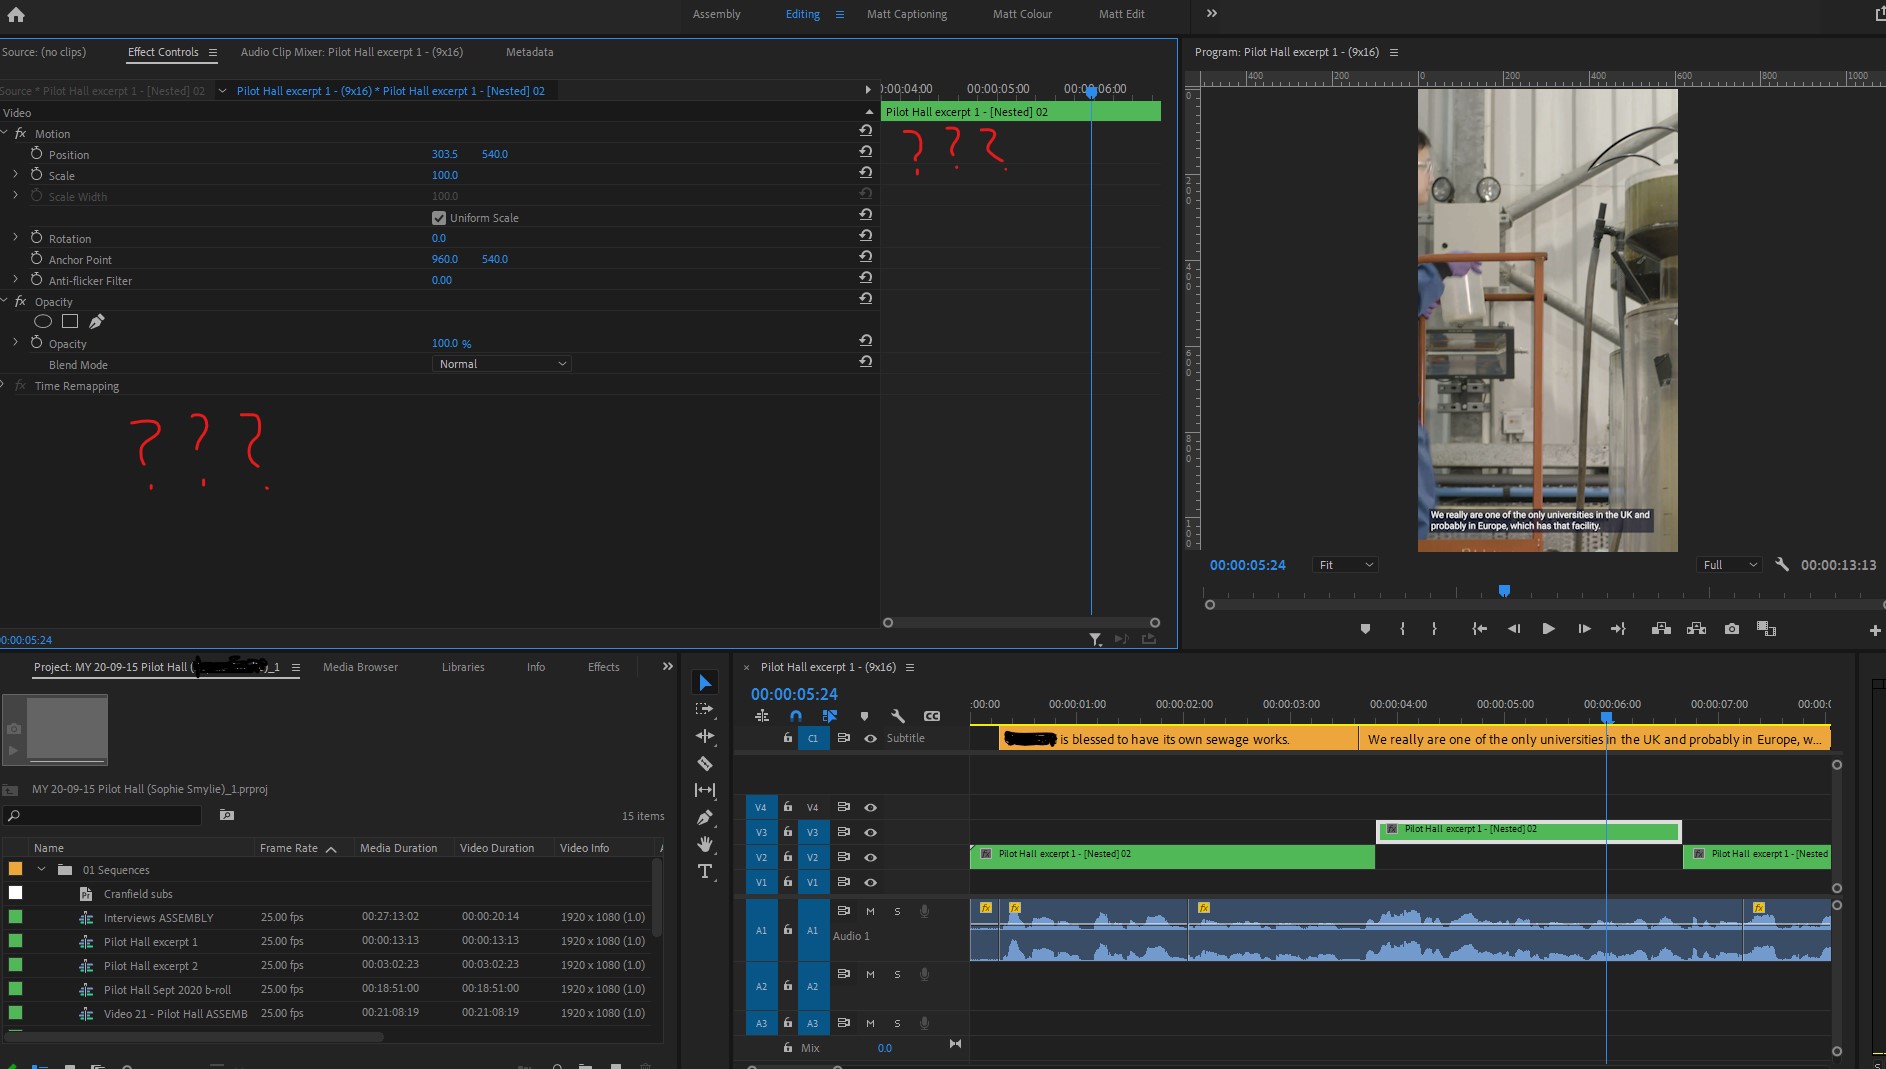Select Pilot Hall Sept 2020 b-roll clip
This screenshot has height=1069, width=1886.
click(169, 990)
